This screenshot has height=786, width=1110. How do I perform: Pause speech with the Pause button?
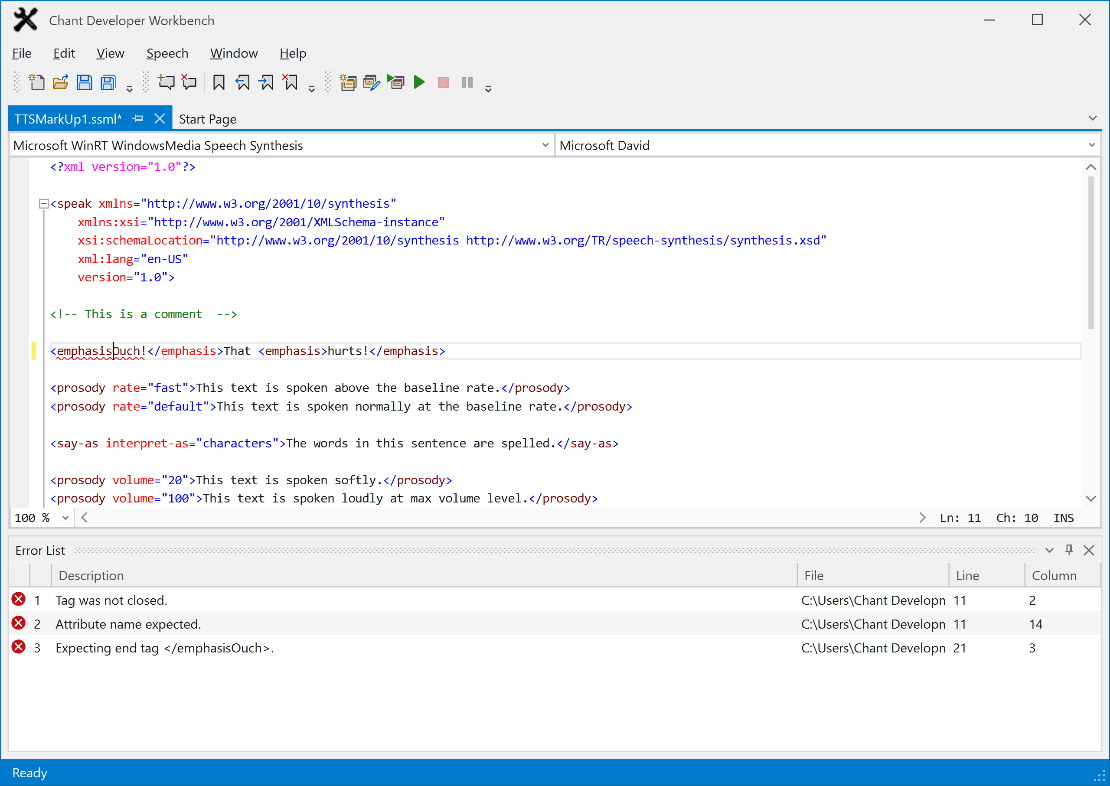[x=467, y=83]
